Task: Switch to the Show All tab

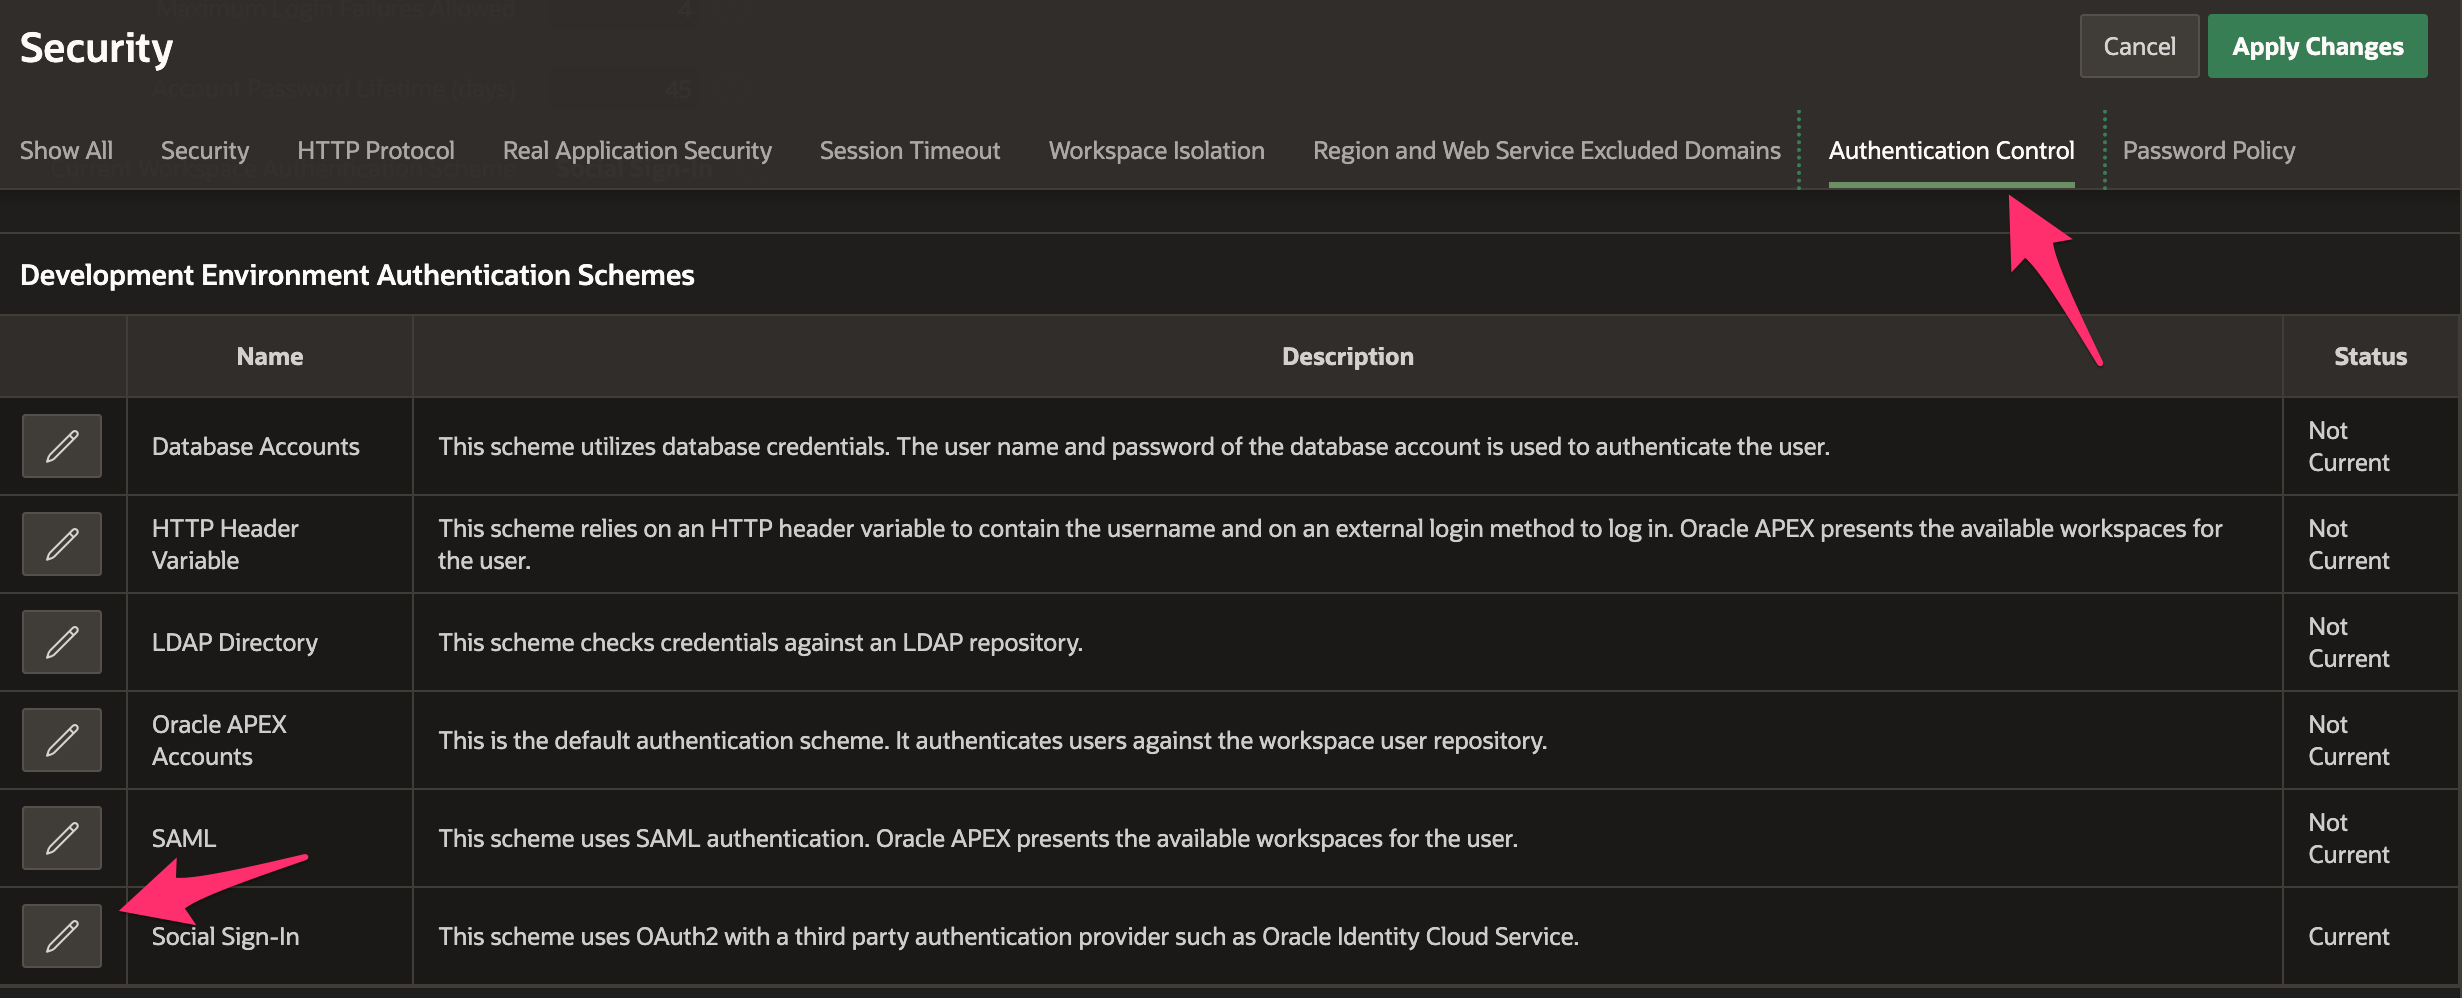Action: tap(66, 151)
